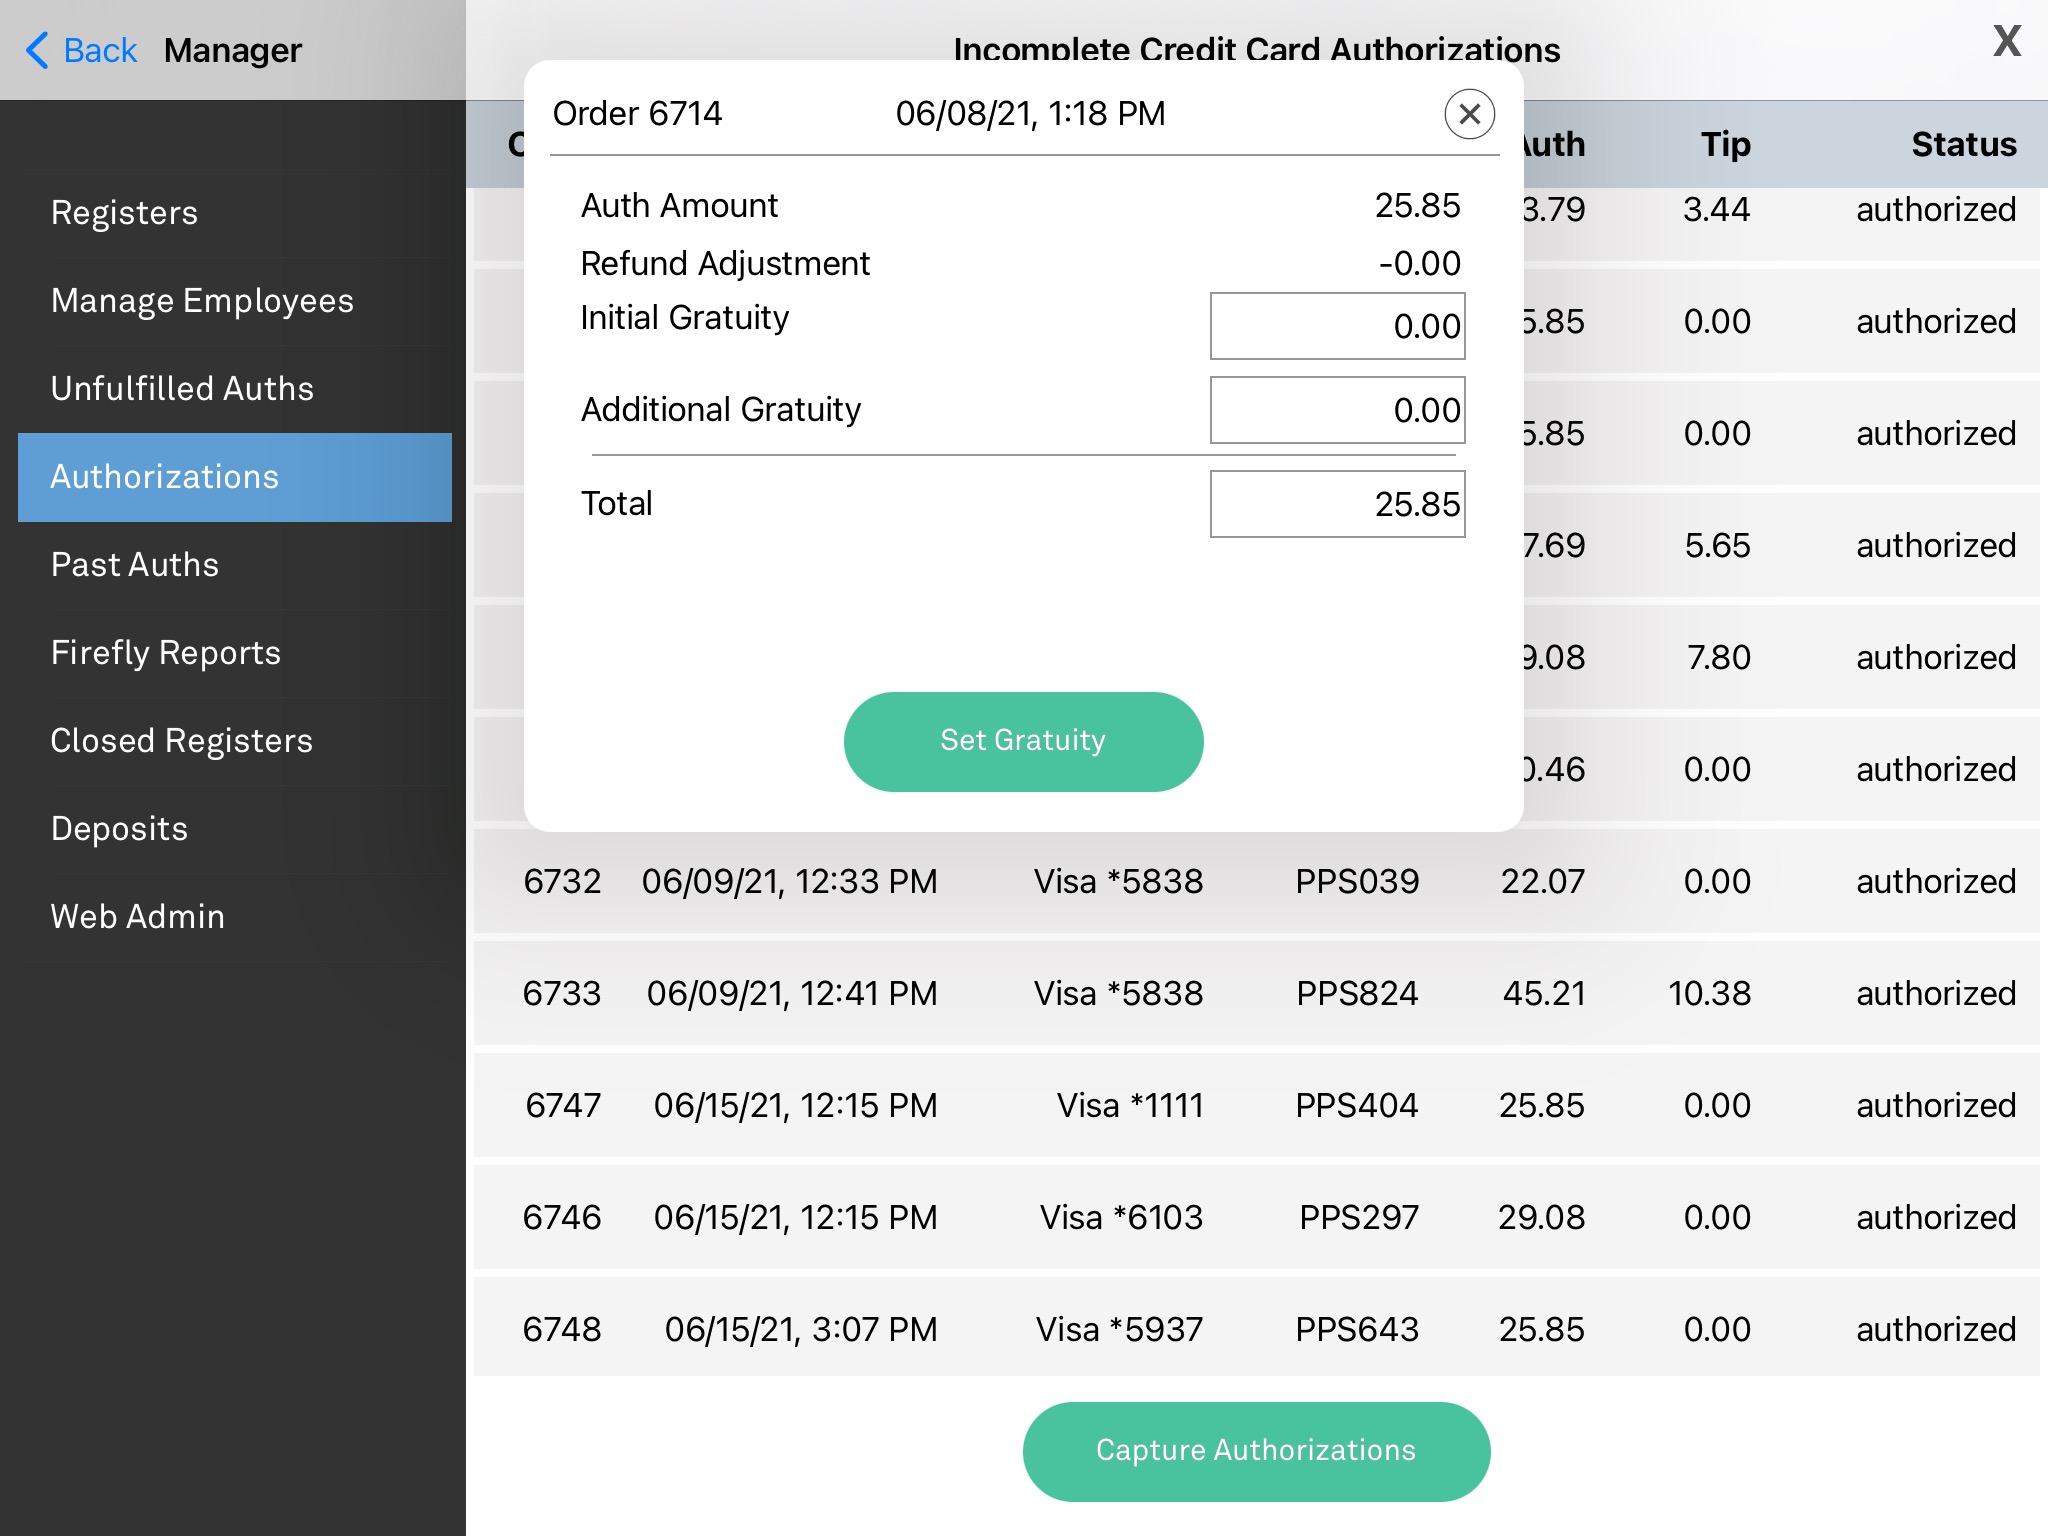Open Past Auths list
Viewport: 2048px width, 1536px height.
tap(135, 565)
